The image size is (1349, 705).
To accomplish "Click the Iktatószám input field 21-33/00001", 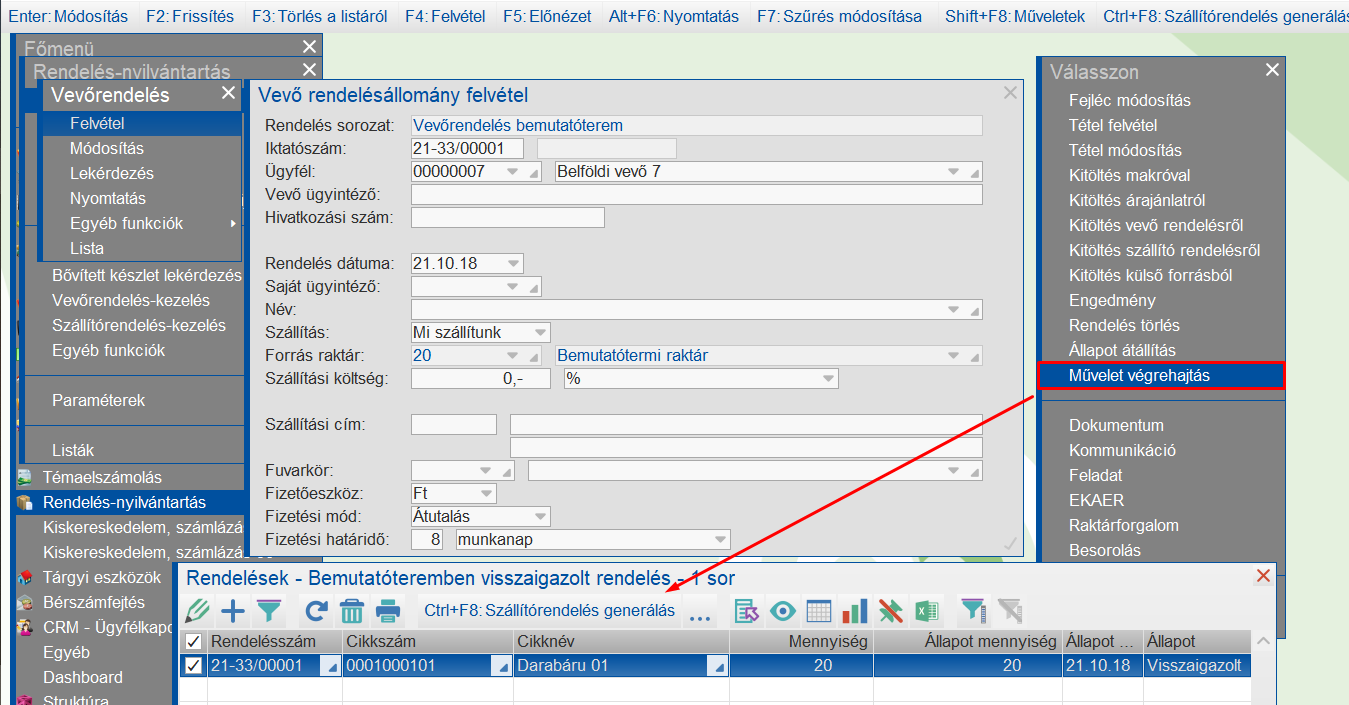I will (x=468, y=149).
